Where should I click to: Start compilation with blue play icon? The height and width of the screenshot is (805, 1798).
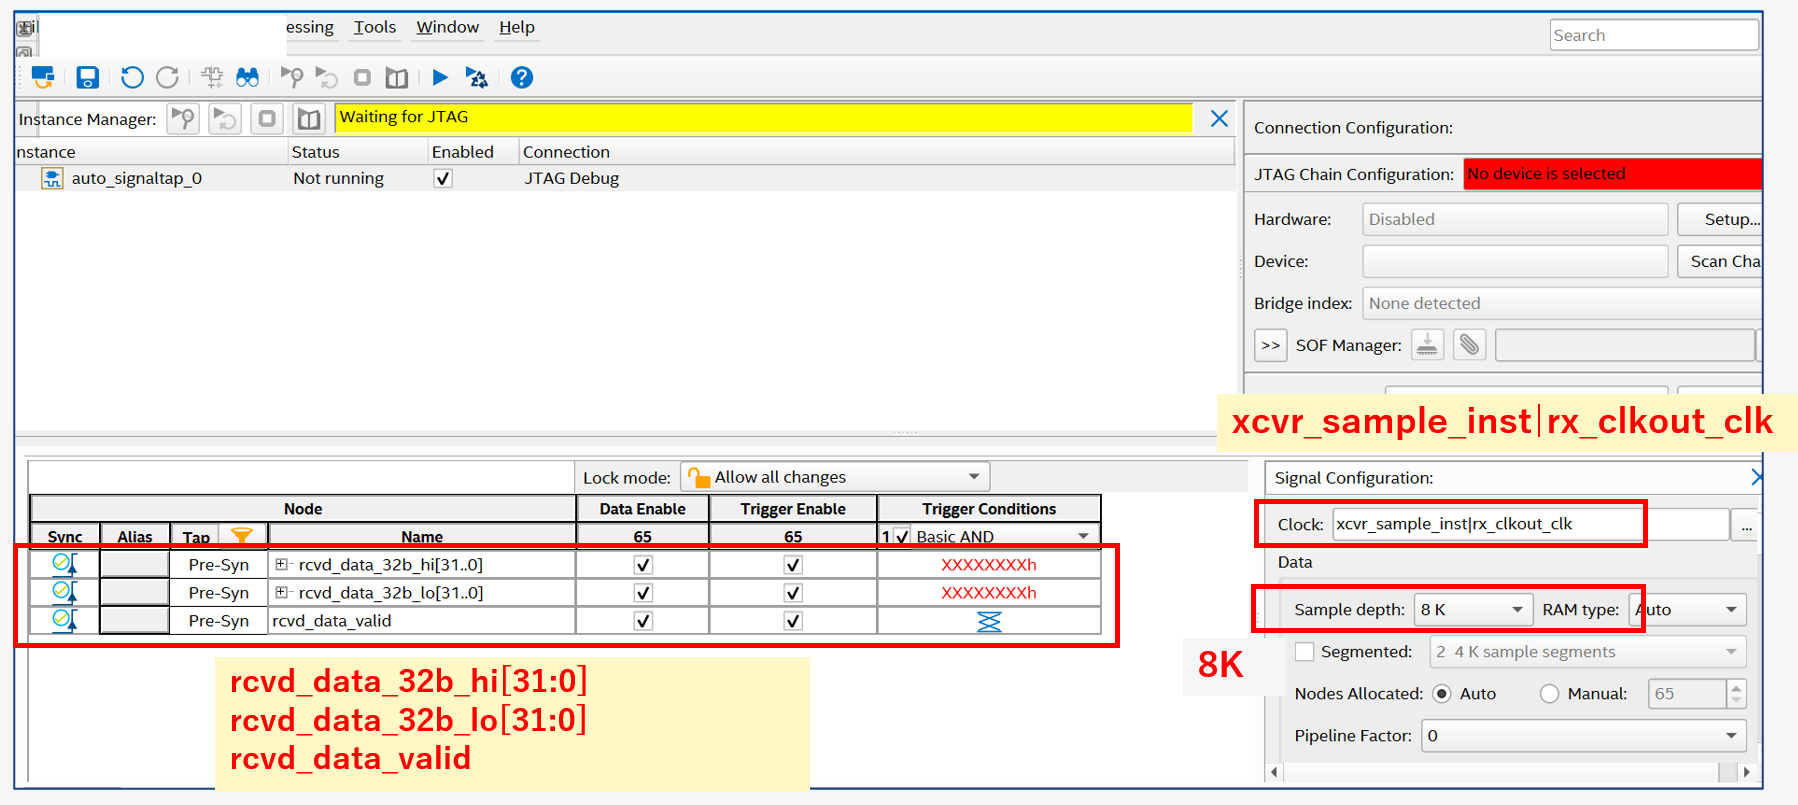(440, 77)
